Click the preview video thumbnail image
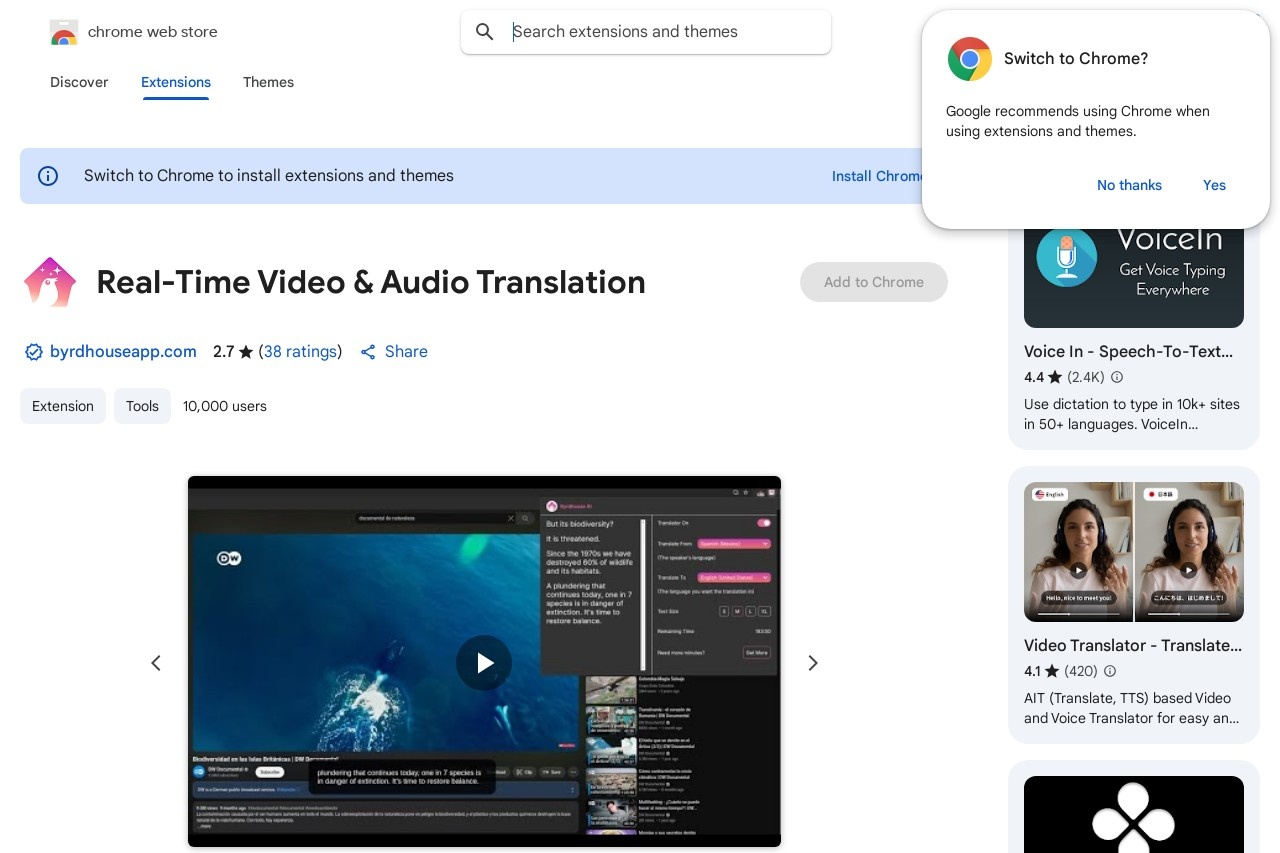 484,662
